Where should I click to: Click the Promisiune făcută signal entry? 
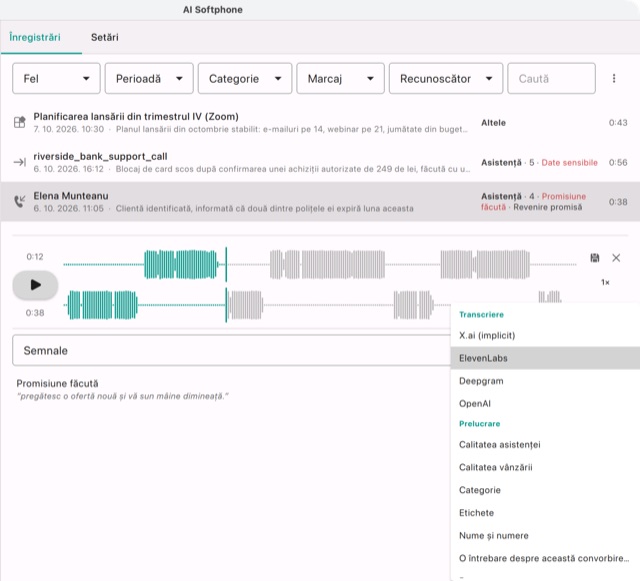57,383
